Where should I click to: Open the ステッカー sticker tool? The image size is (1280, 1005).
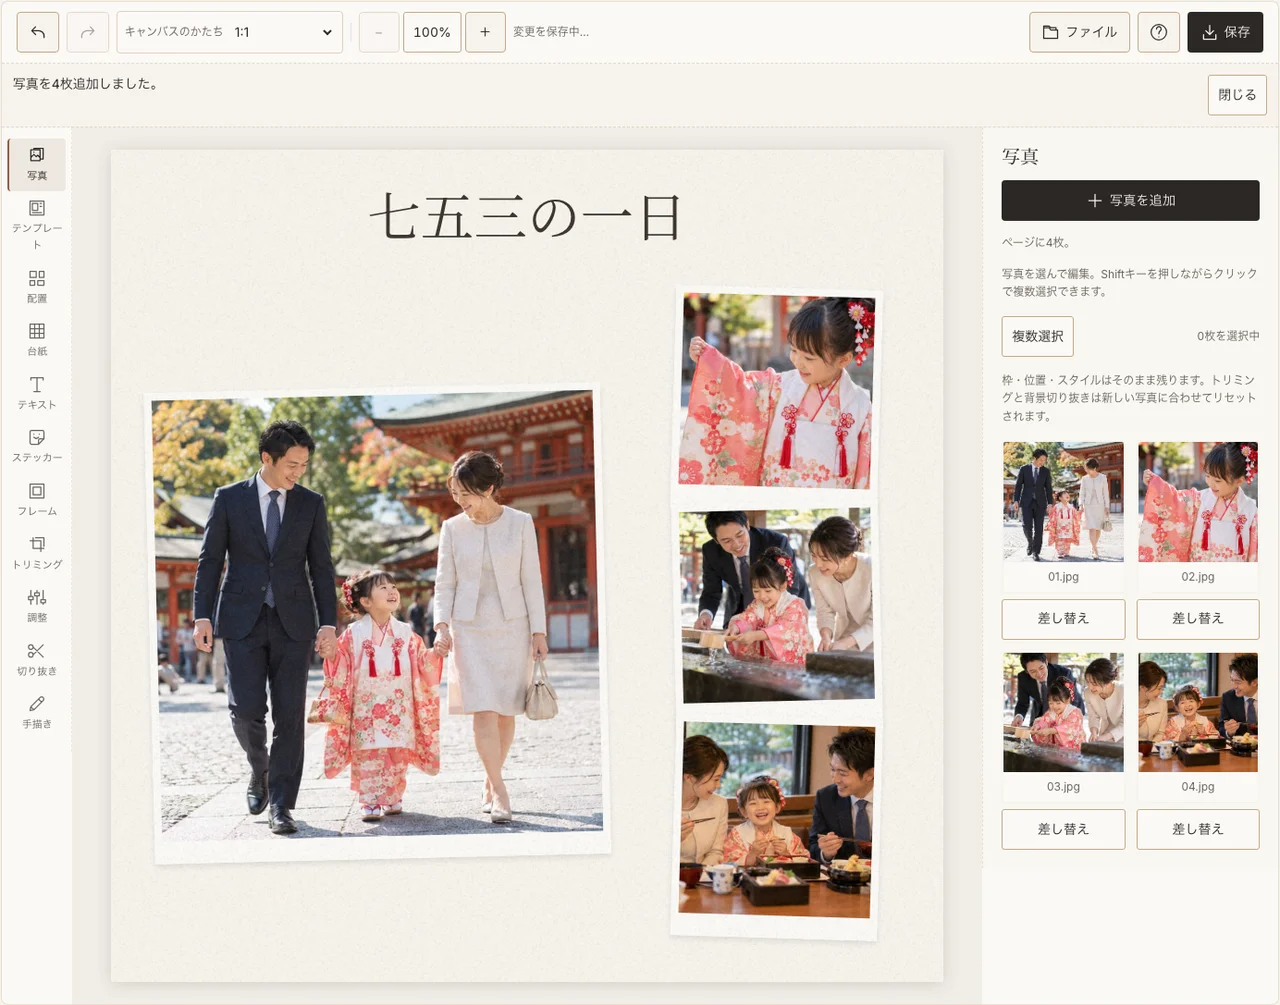(x=37, y=445)
